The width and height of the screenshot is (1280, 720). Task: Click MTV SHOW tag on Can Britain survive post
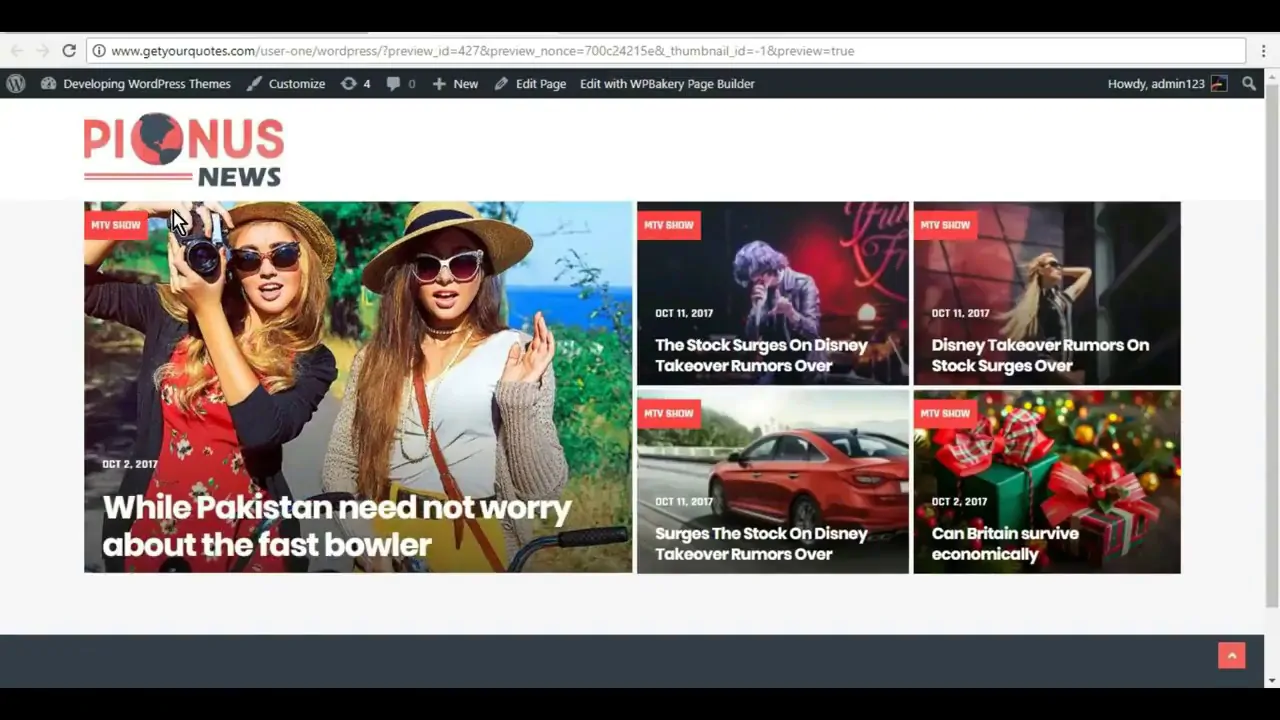[945, 413]
